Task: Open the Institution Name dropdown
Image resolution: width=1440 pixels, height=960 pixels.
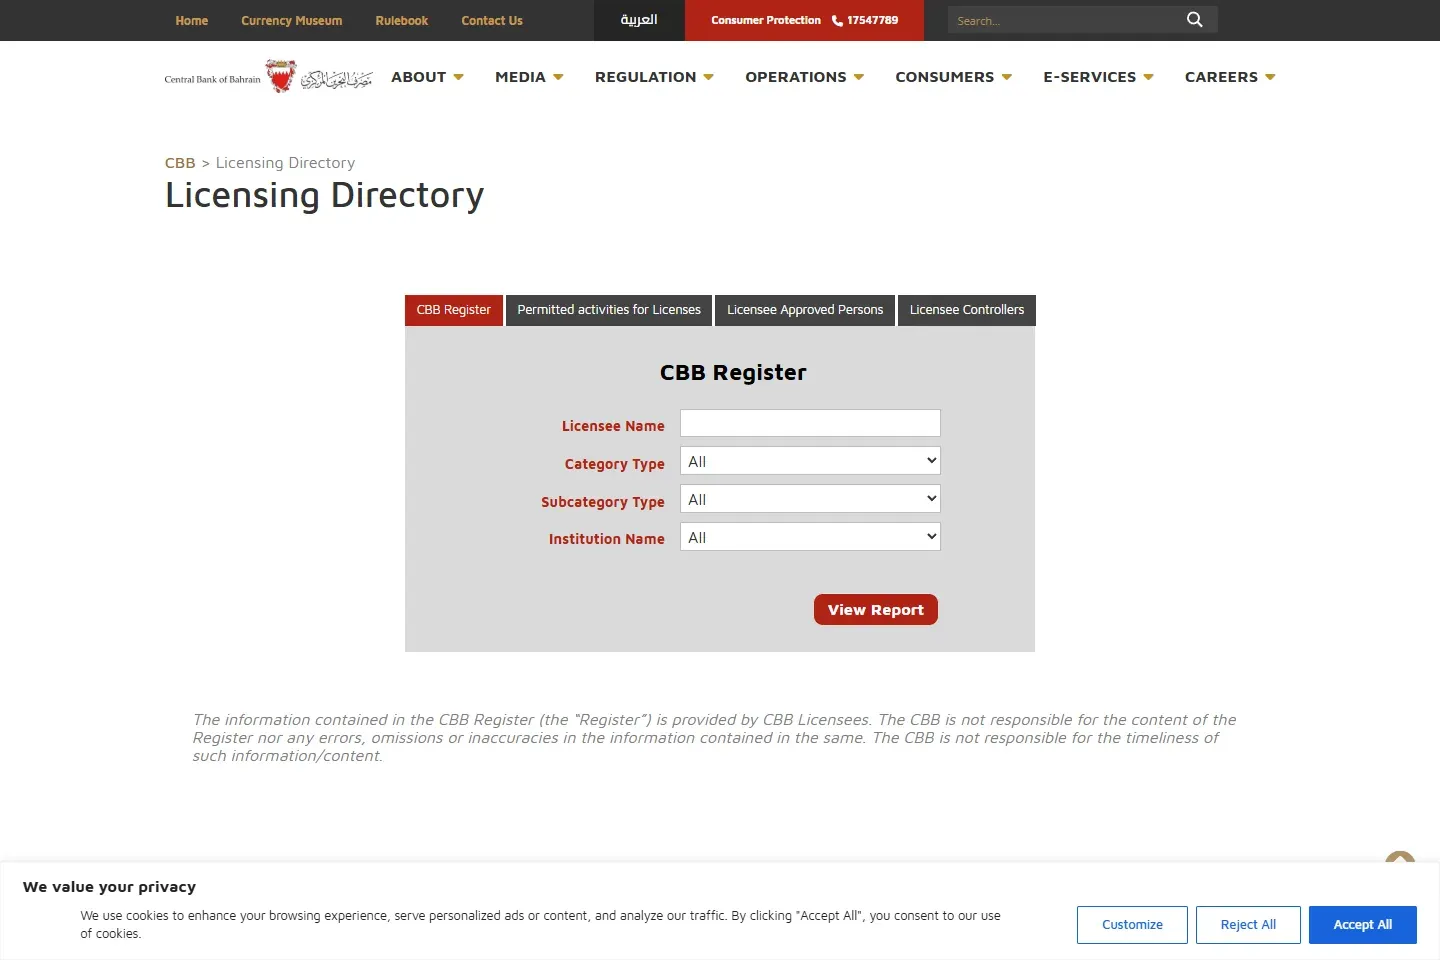Action: [810, 537]
